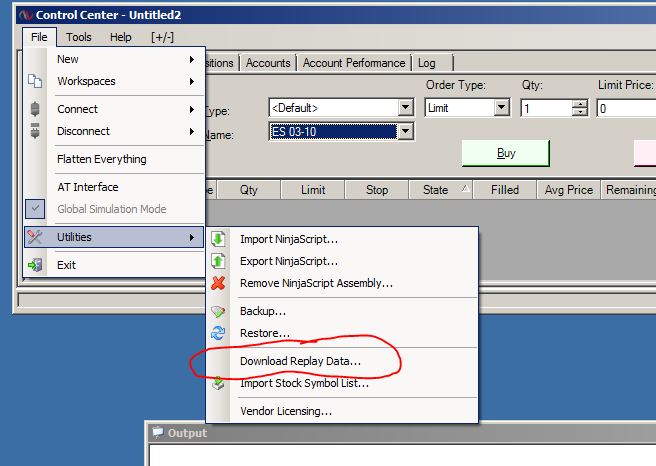Click the Qty input field

546,108
